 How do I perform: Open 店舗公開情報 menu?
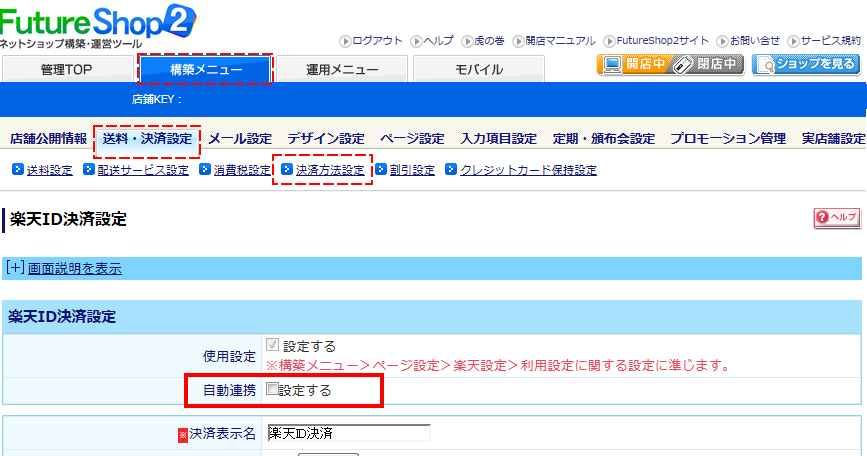pyautogui.click(x=49, y=139)
